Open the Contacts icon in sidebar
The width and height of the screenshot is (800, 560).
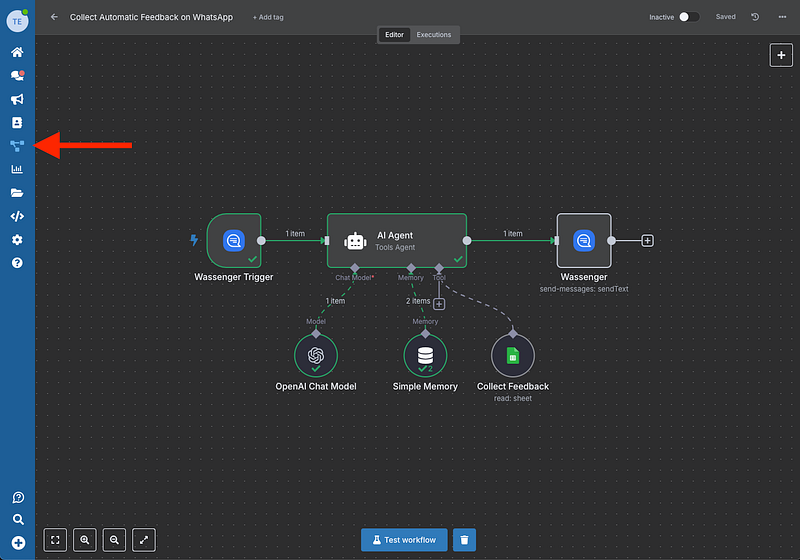click(17, 123)
